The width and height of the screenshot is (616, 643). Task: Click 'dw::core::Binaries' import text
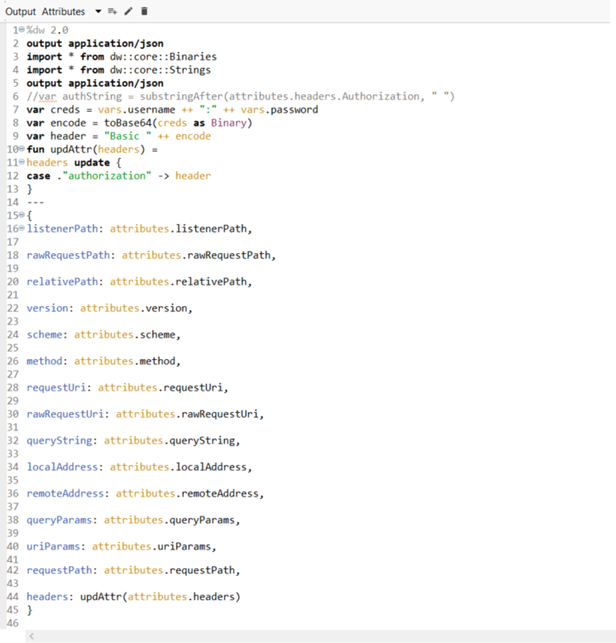[163, 57]
